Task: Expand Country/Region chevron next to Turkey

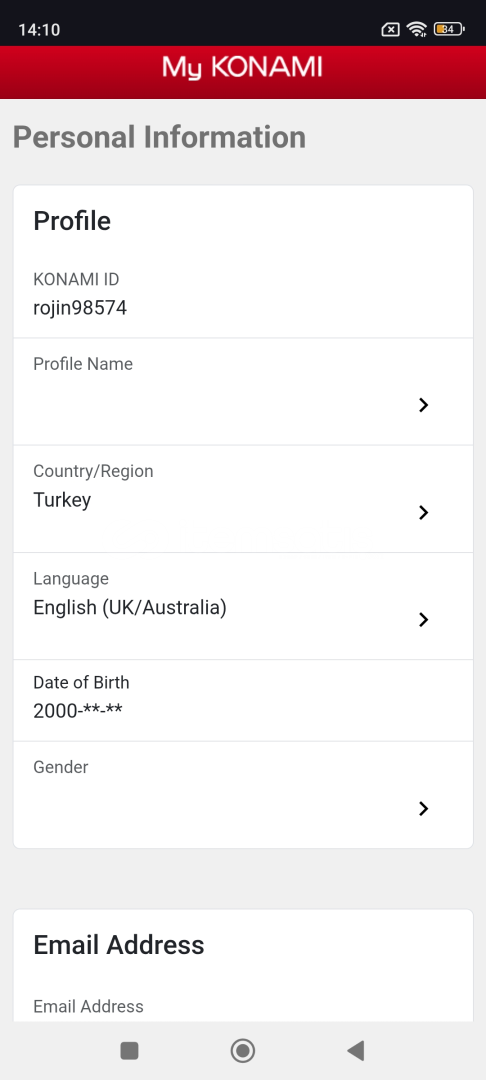Action: point(423,512)
